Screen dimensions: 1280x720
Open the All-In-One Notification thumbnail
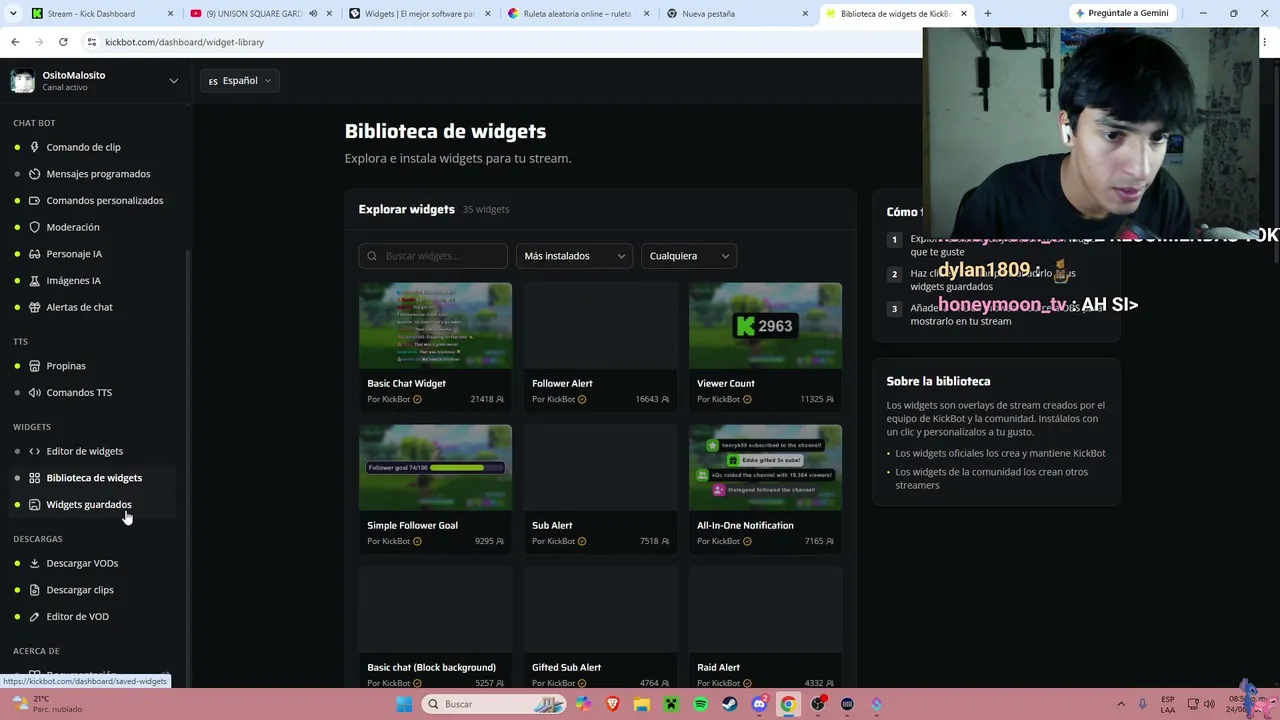coord(765,468)
